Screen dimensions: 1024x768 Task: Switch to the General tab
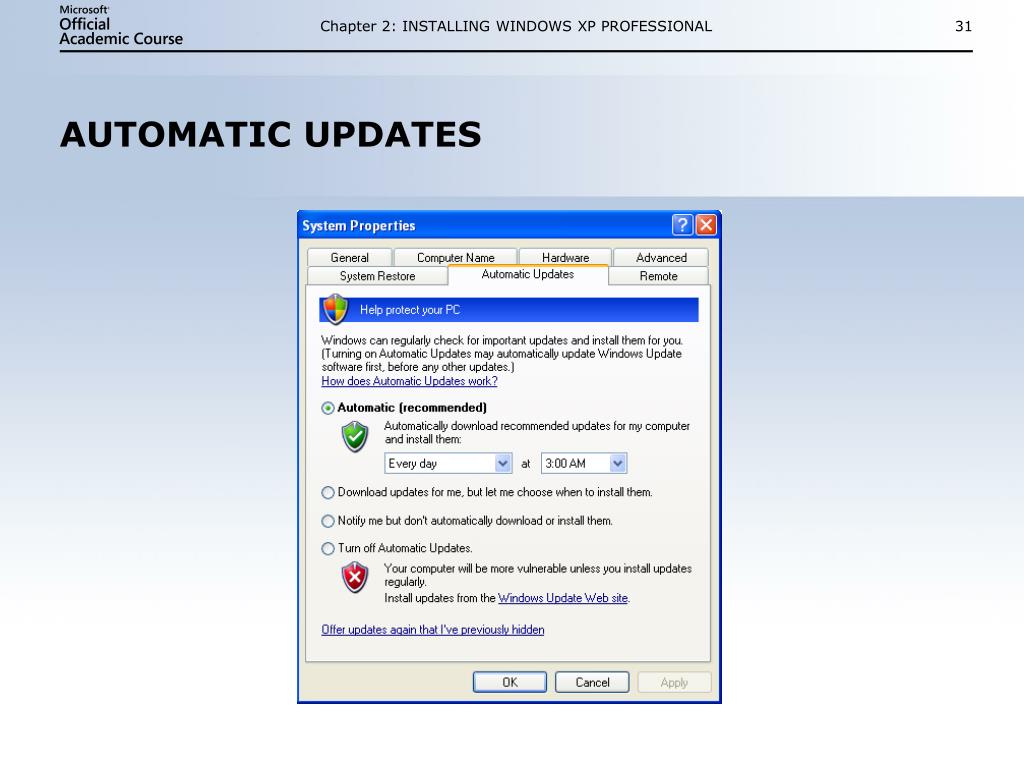point(349,257)
